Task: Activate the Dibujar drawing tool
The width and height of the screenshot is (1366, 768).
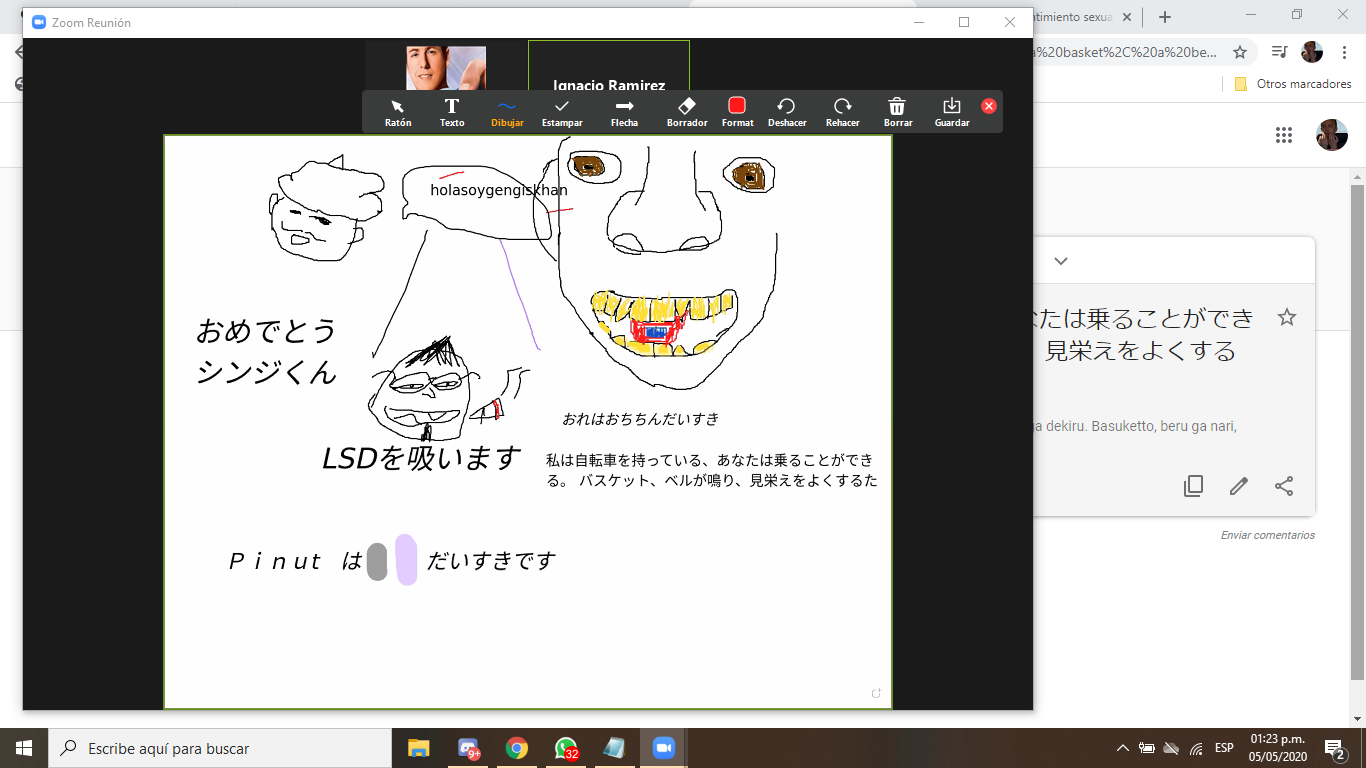Action: 507,111
